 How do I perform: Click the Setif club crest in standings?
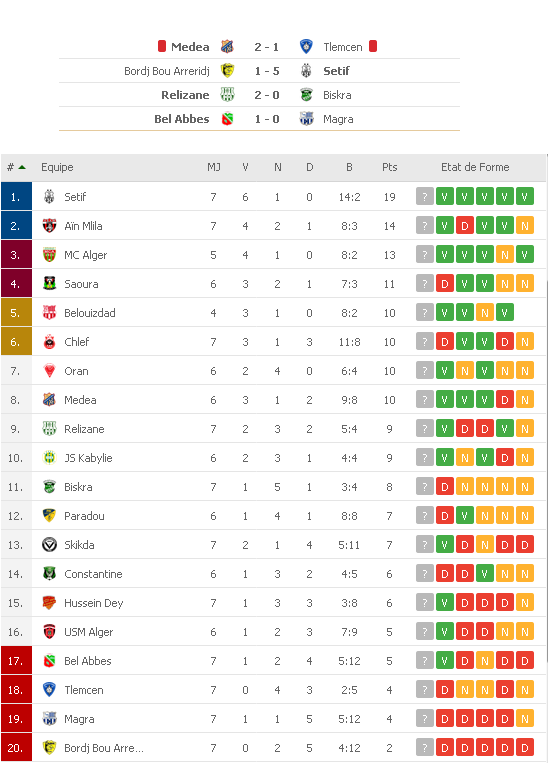(49, 197)
